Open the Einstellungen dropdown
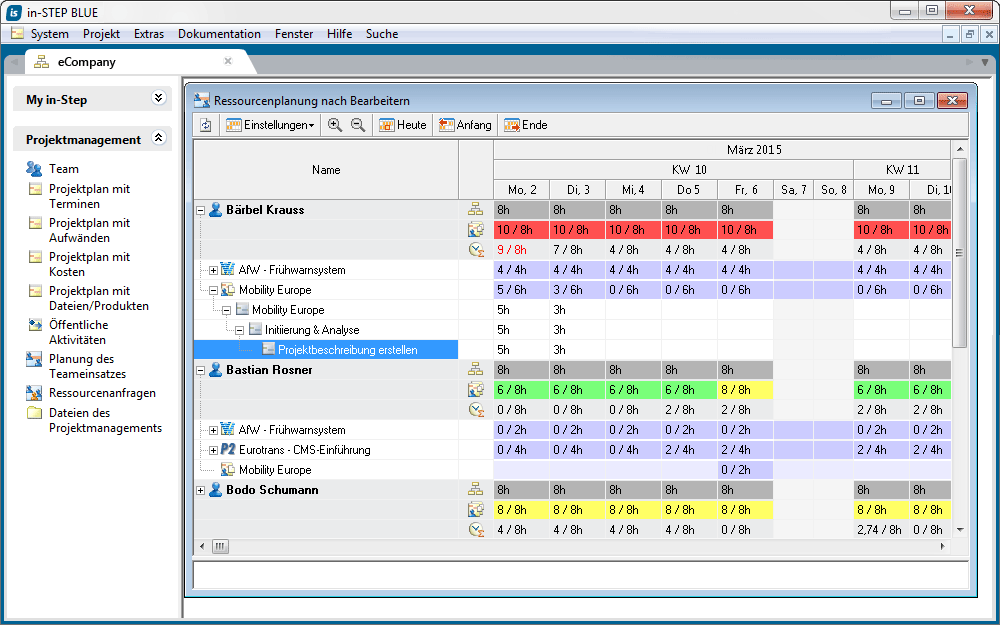The width and height of the screenshot is (1000, 625). [270, 125]
